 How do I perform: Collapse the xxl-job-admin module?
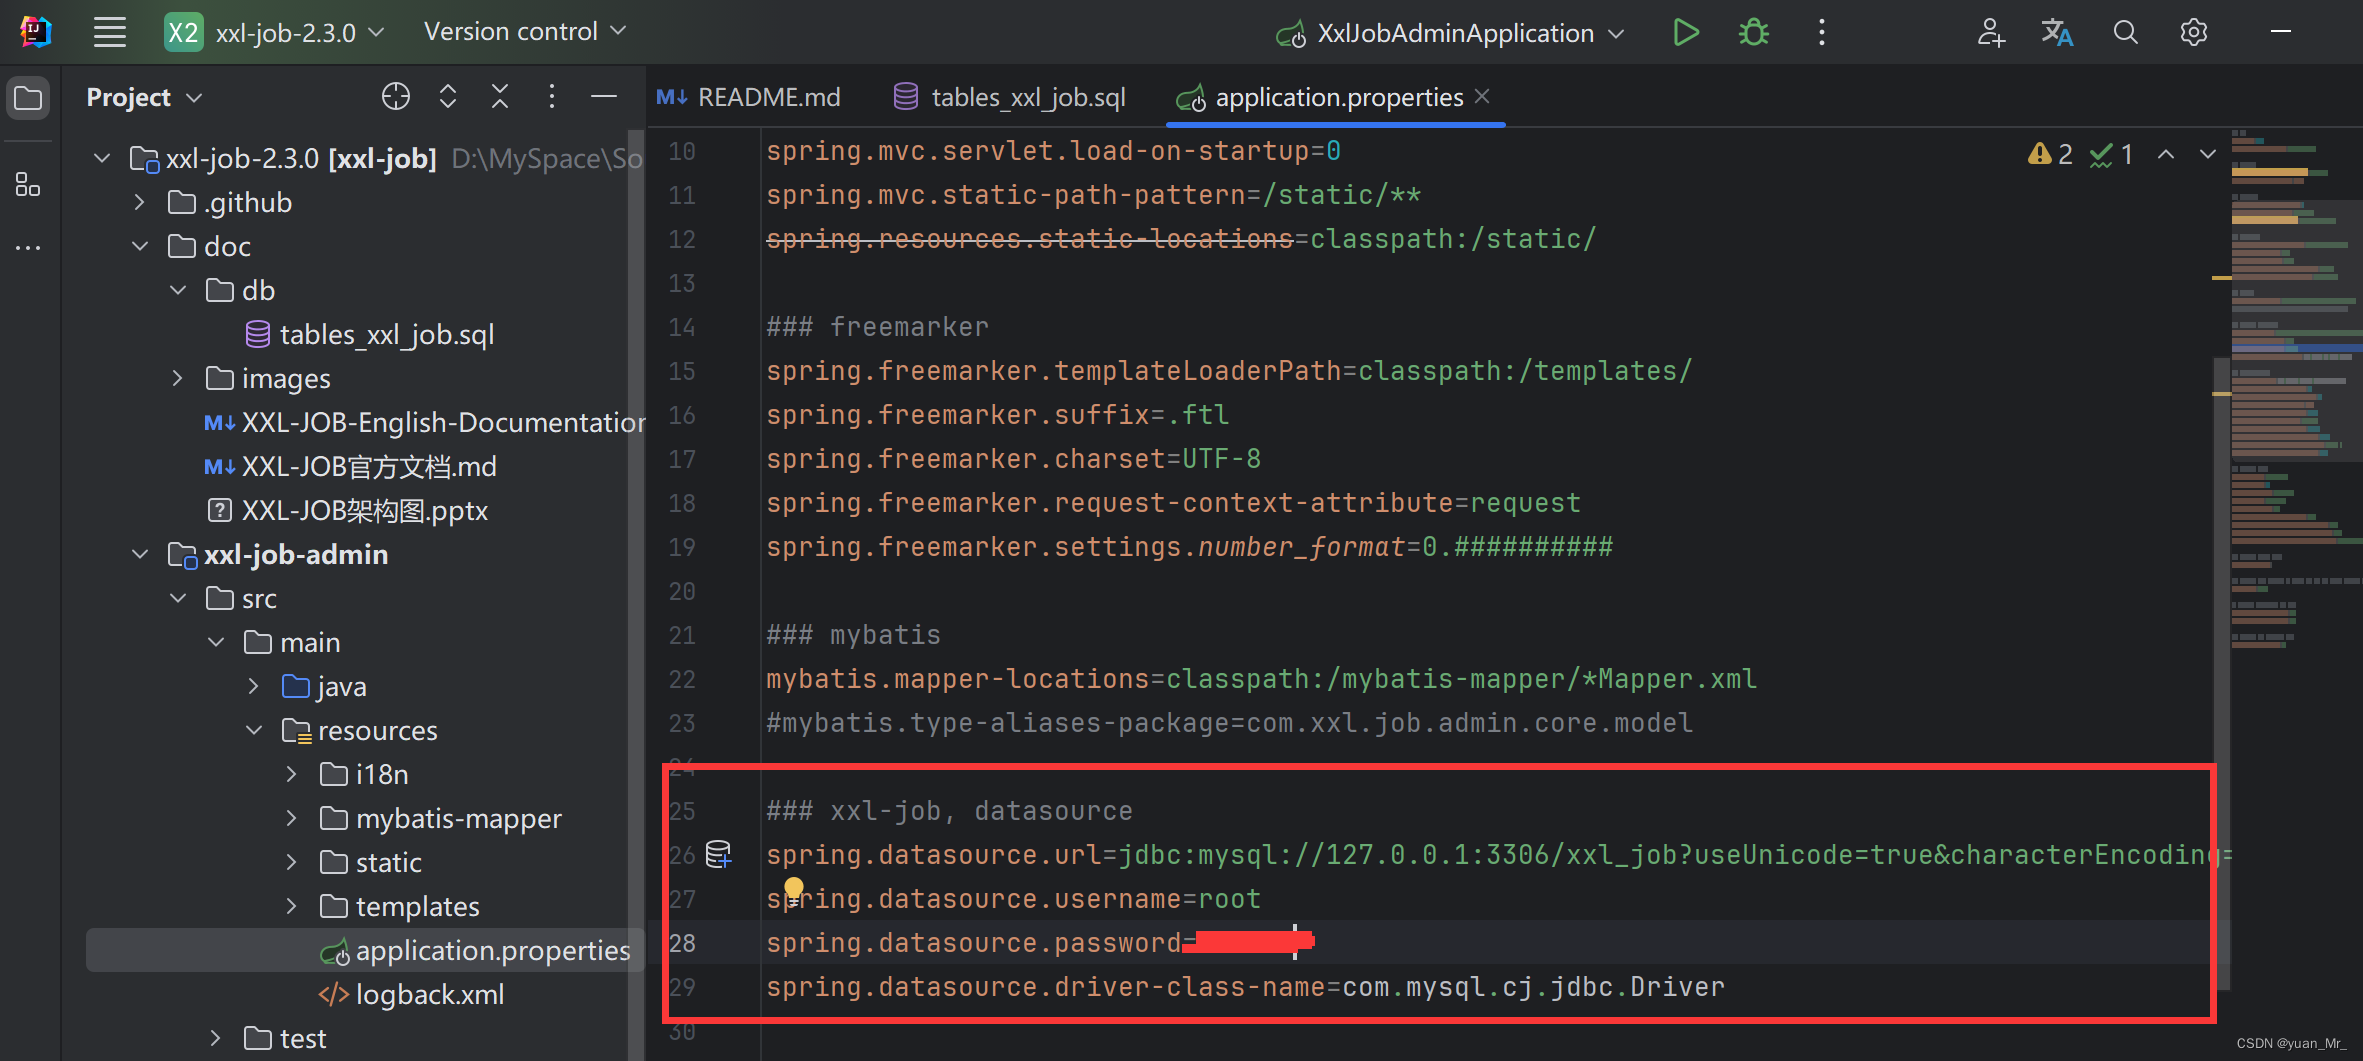(139, 554)
